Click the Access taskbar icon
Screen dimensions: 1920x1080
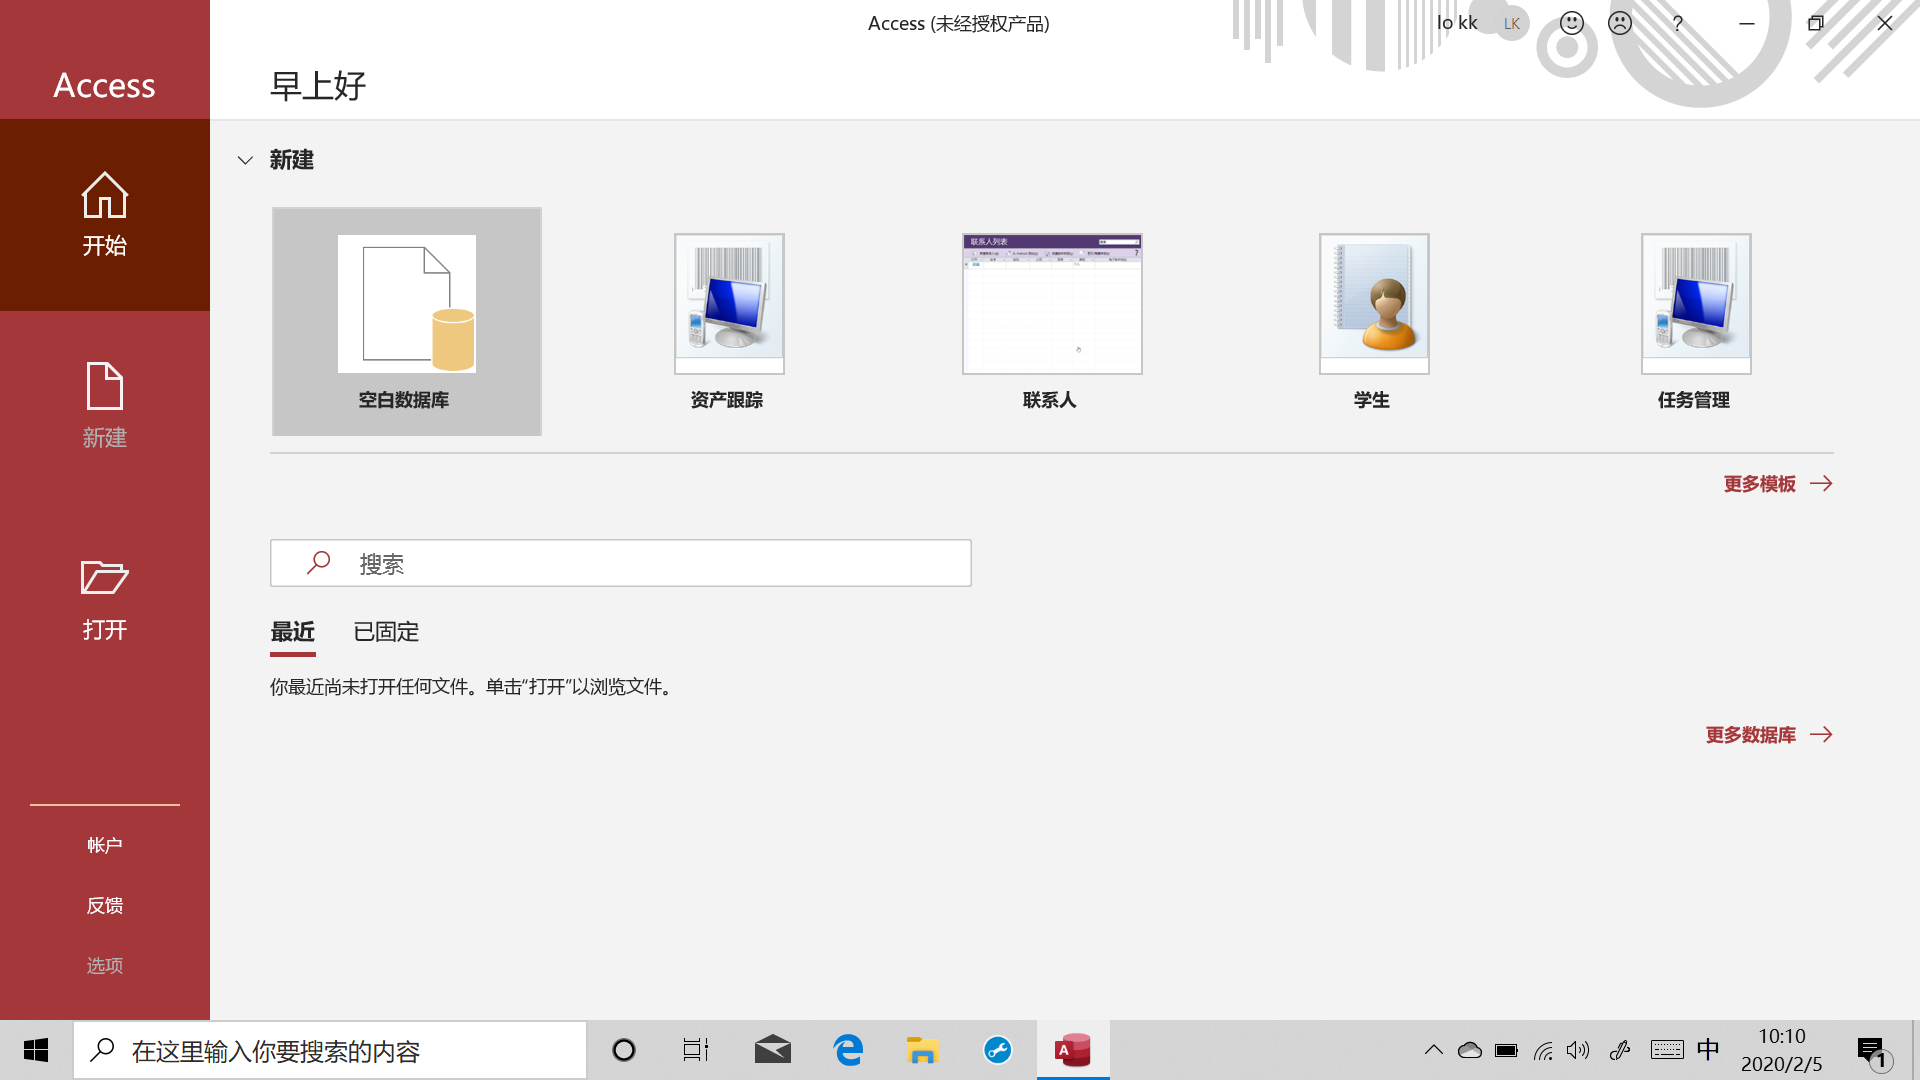[1073, 1050]
